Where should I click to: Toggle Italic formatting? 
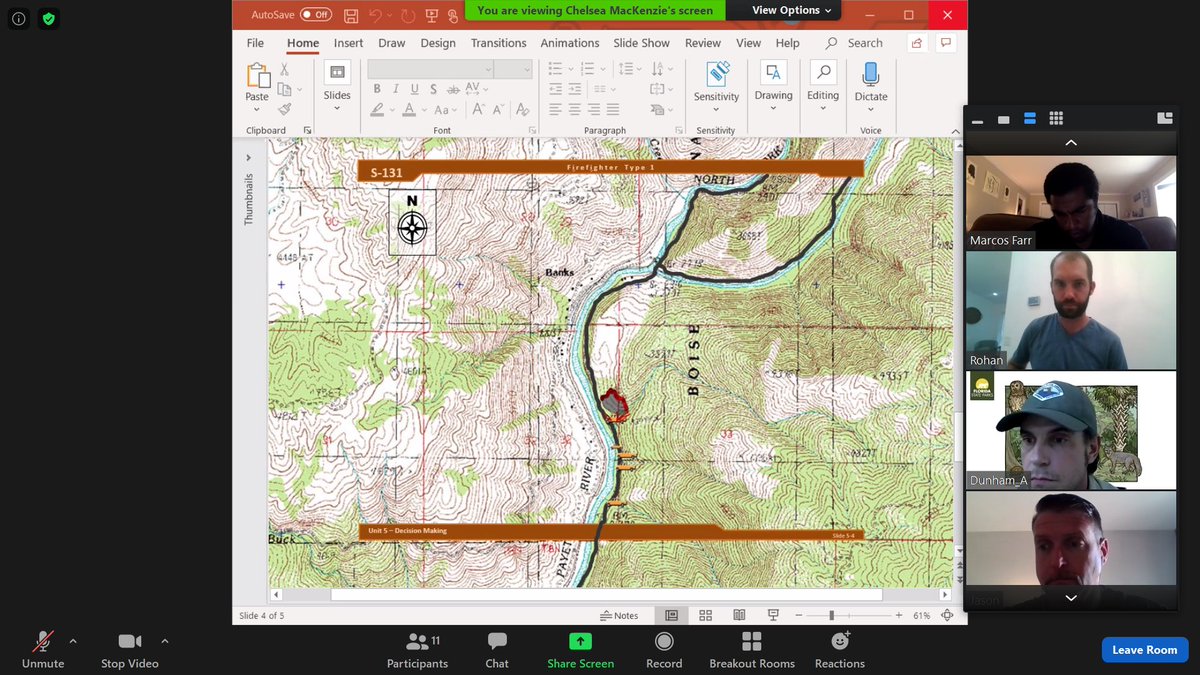point(394,89)
